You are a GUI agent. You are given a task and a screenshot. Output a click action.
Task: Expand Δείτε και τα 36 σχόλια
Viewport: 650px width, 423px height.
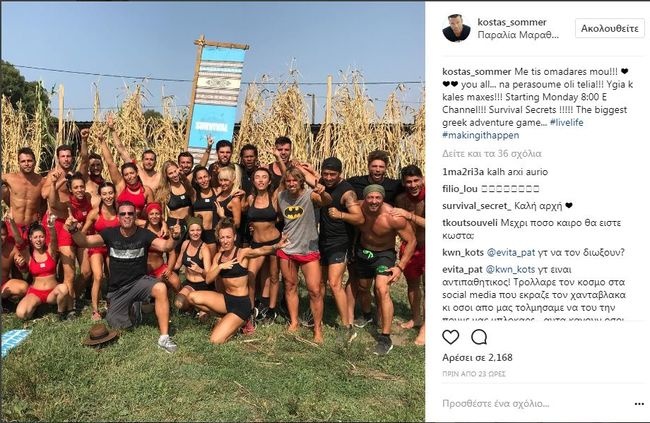(x=492, y=154)
